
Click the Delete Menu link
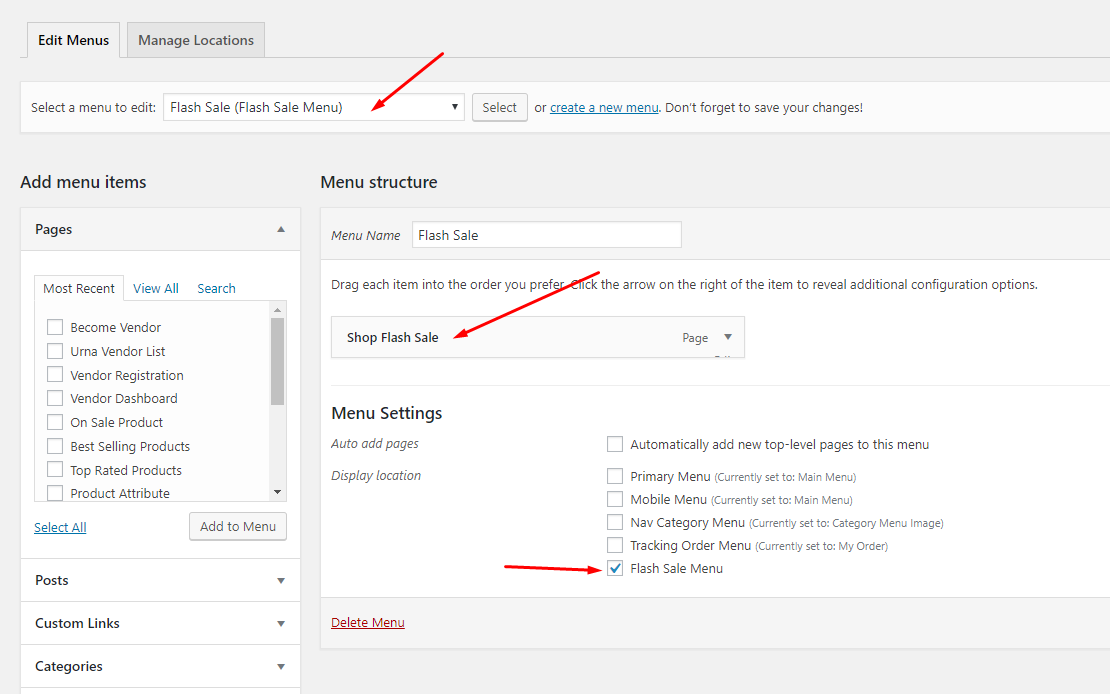(368, 622)
